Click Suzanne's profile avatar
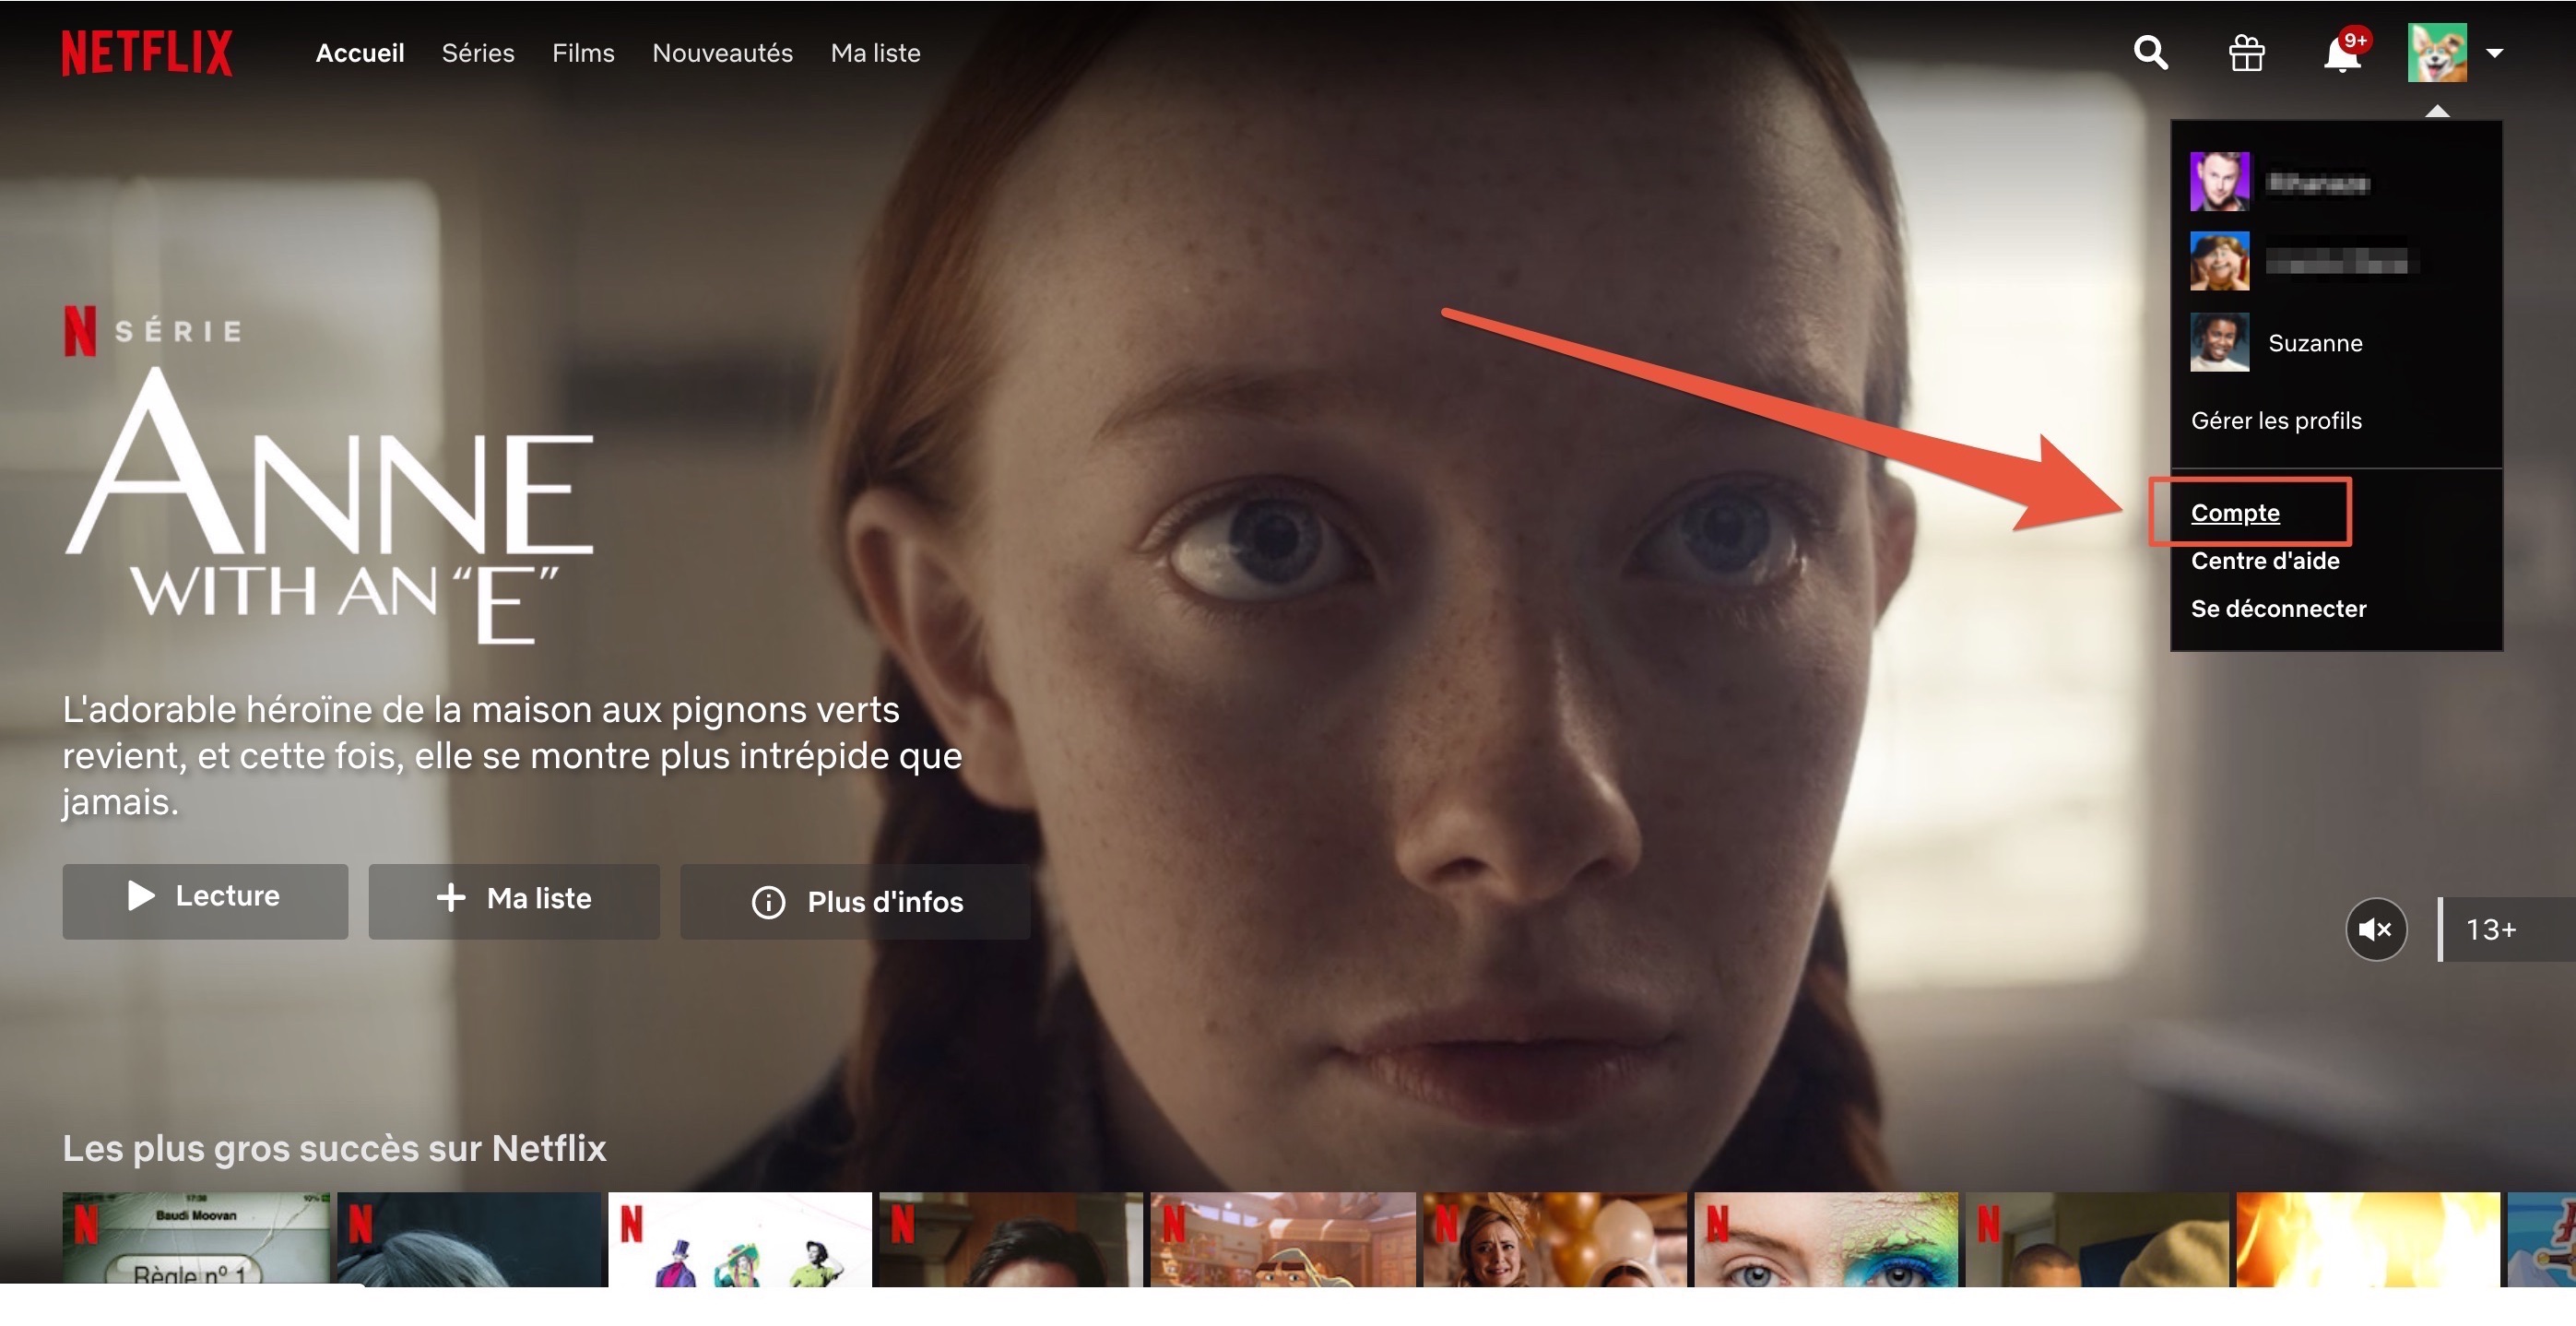The height and width of the screenshot is (1326, 2576). (2219, 342)
